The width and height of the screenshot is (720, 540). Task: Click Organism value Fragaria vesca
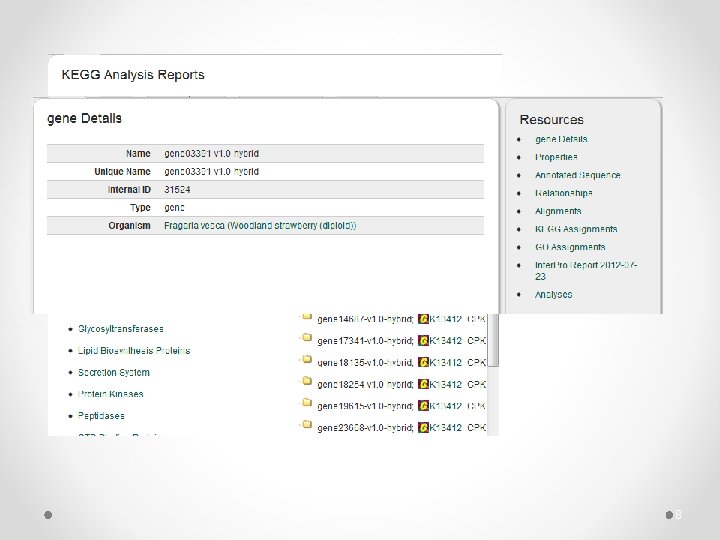click(x=260, y=225)
